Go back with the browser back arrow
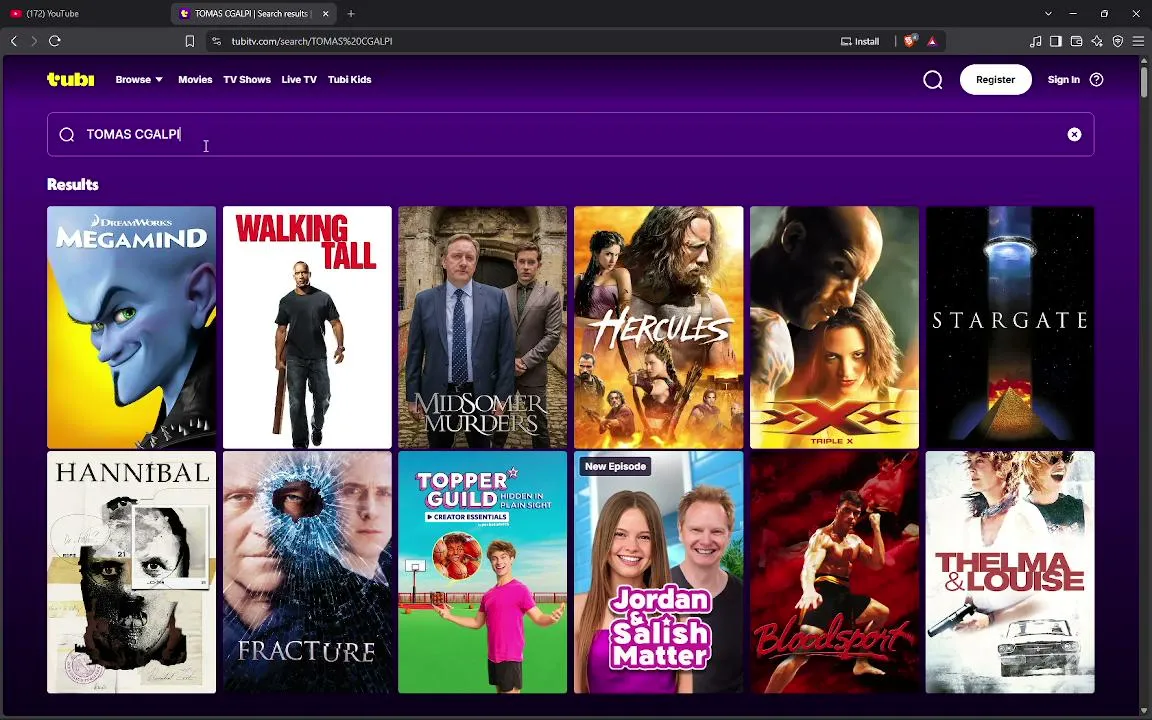The image size is (1152, 720). coord(13,41)
